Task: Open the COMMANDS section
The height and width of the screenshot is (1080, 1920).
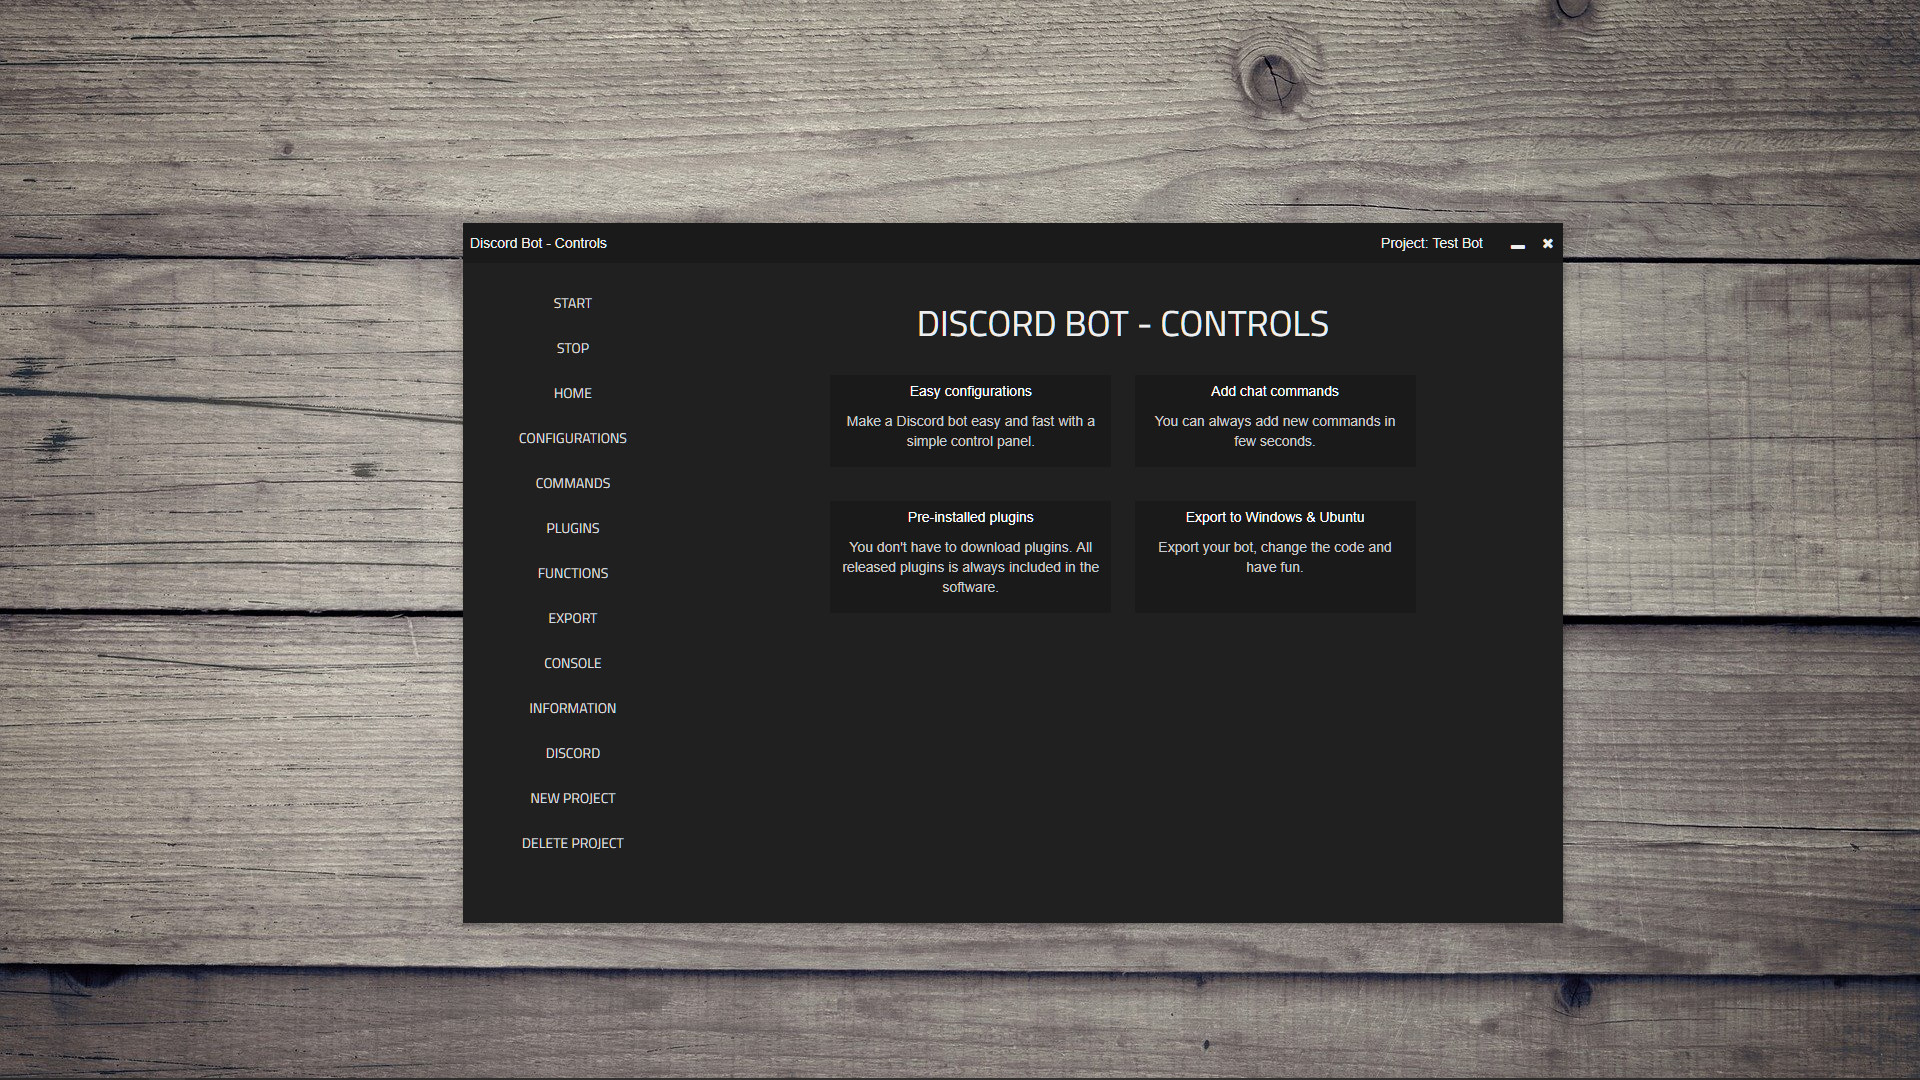Action: tap(572, 483)
